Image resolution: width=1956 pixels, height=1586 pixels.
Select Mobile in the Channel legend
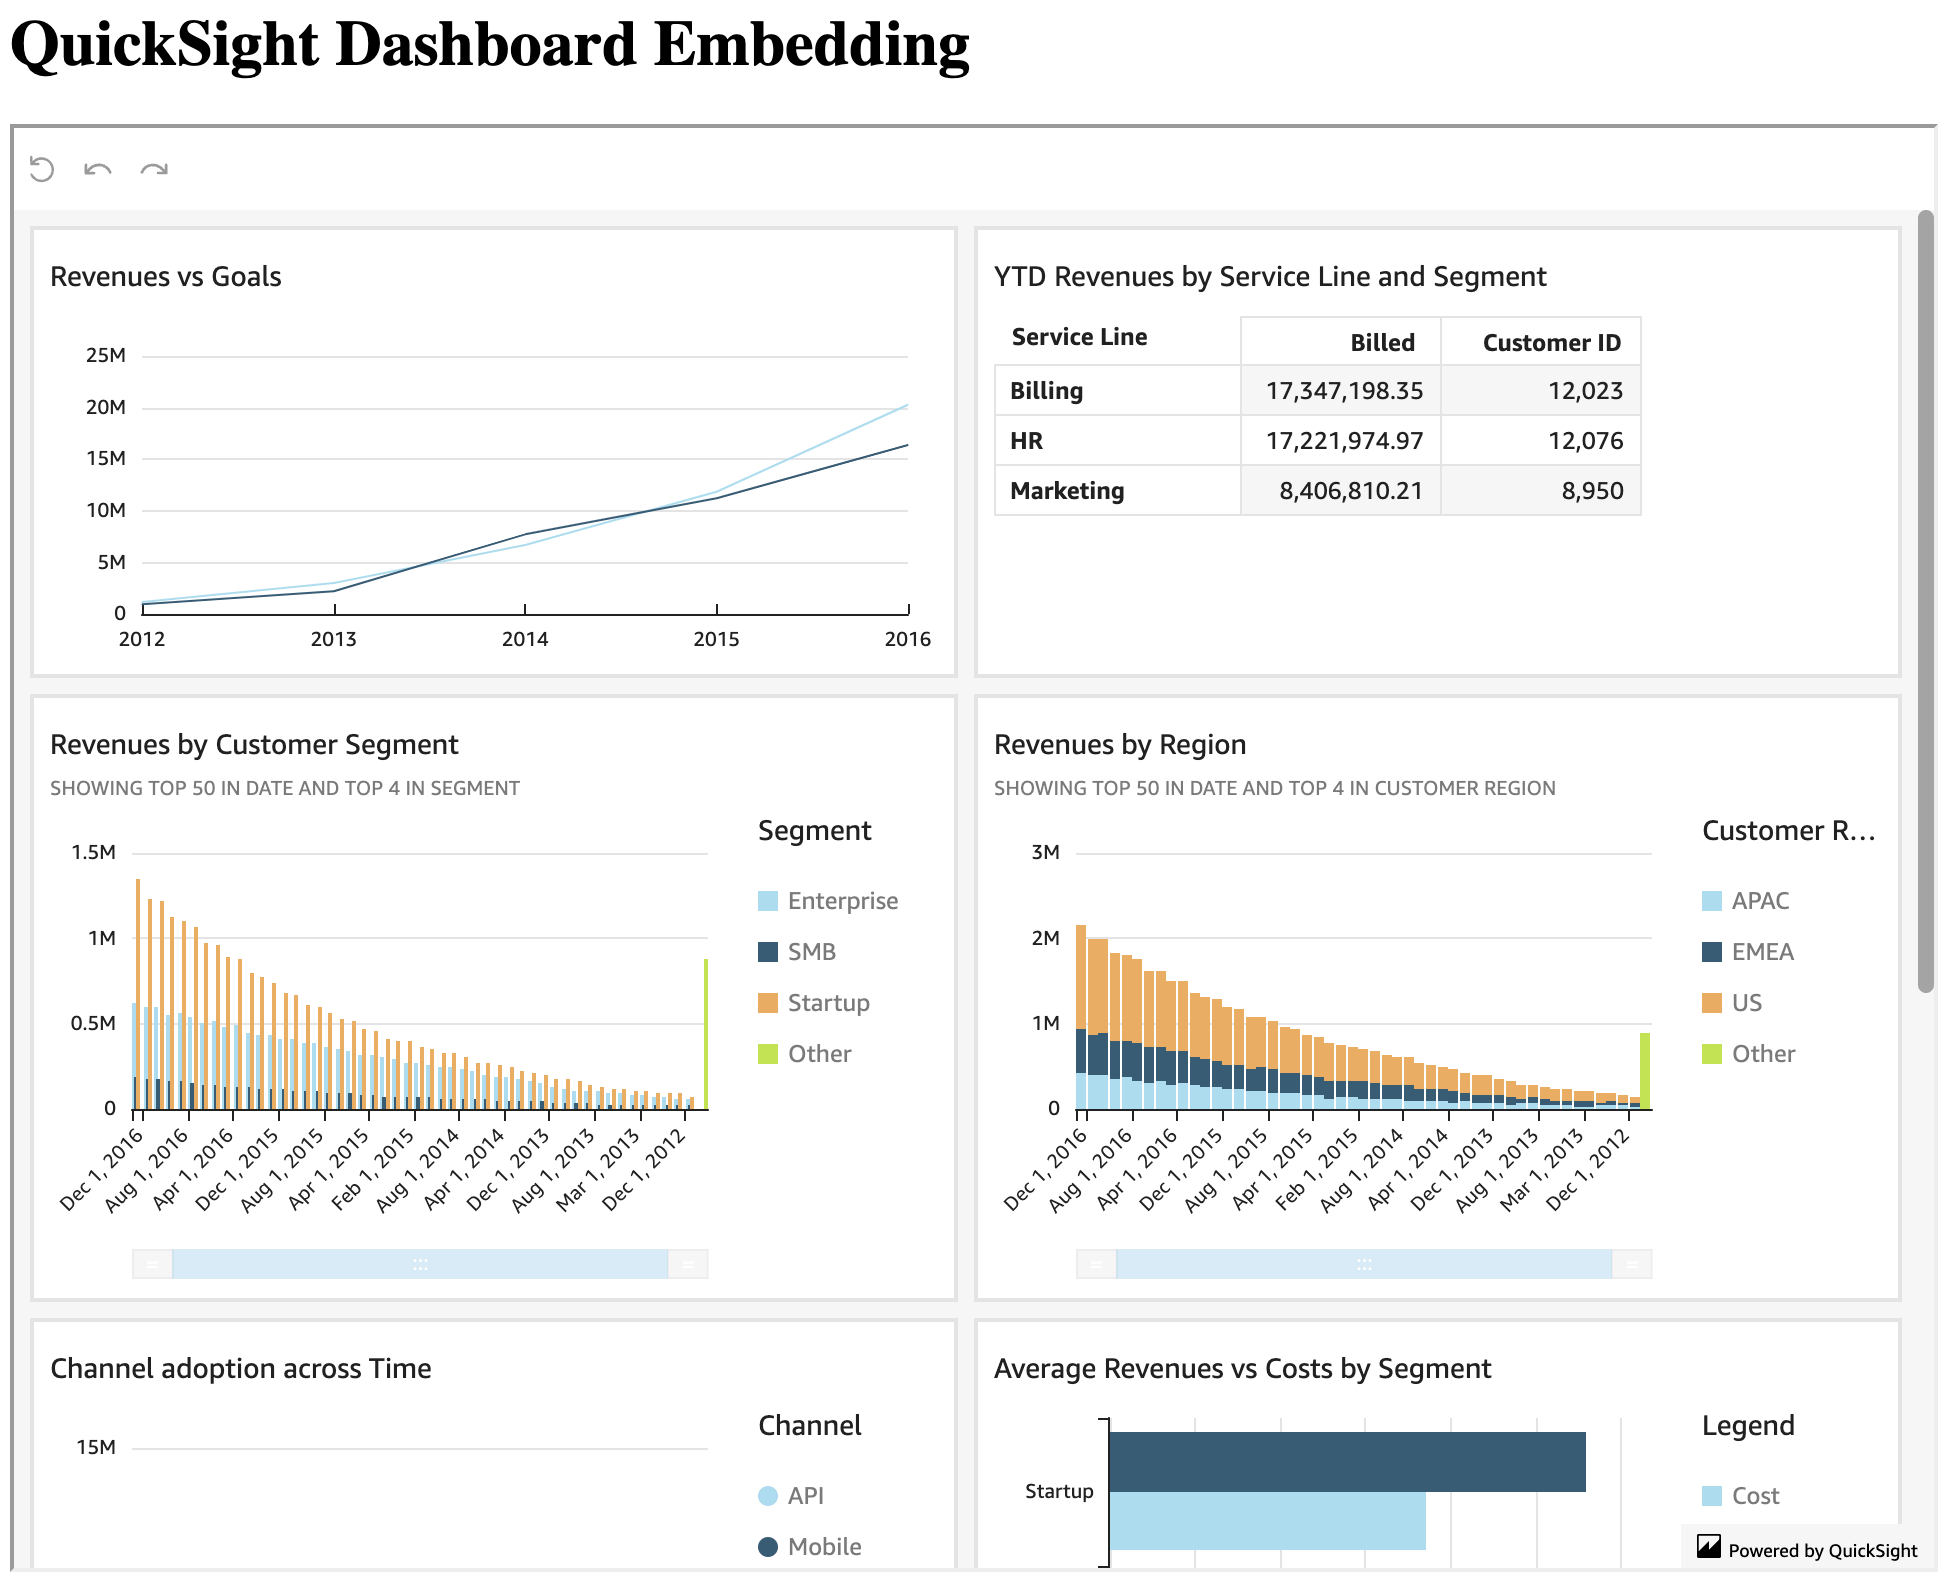824,1547
